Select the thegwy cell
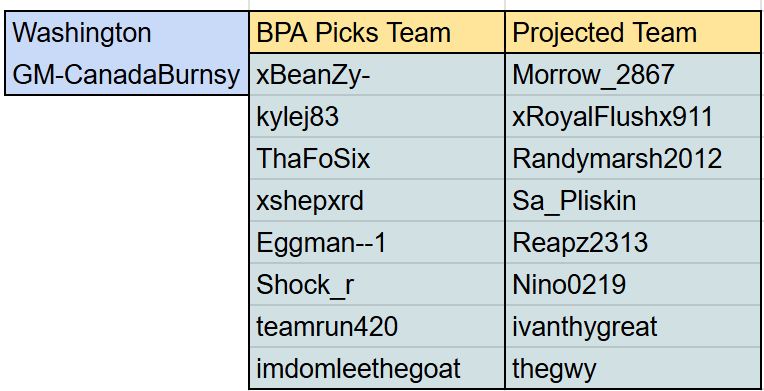This screenshot has width=764, height=391. coord(632,368)
